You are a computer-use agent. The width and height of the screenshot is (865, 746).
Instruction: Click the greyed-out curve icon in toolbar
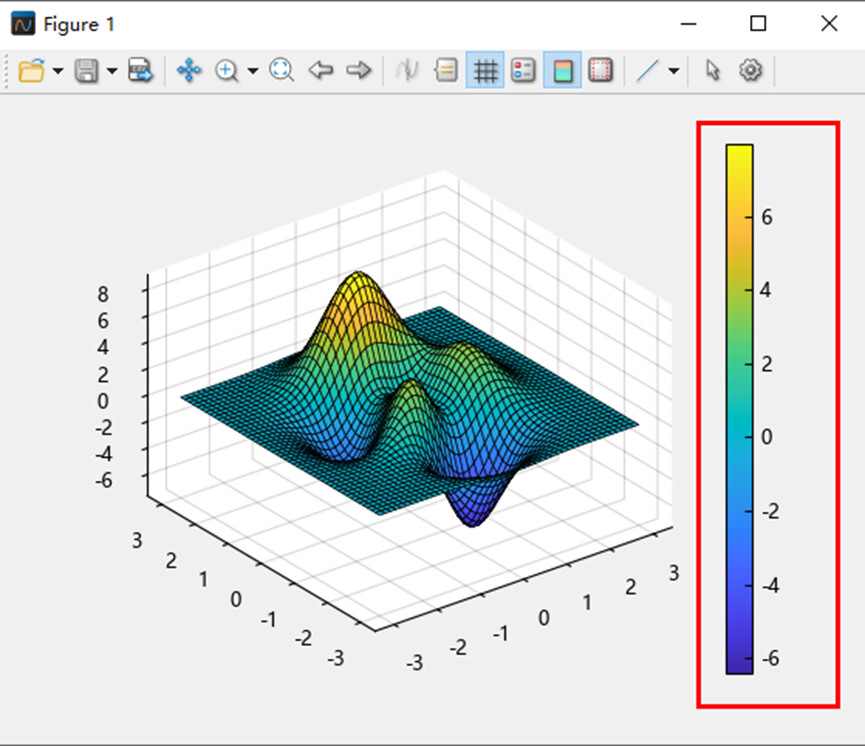[x=407, y=70]
